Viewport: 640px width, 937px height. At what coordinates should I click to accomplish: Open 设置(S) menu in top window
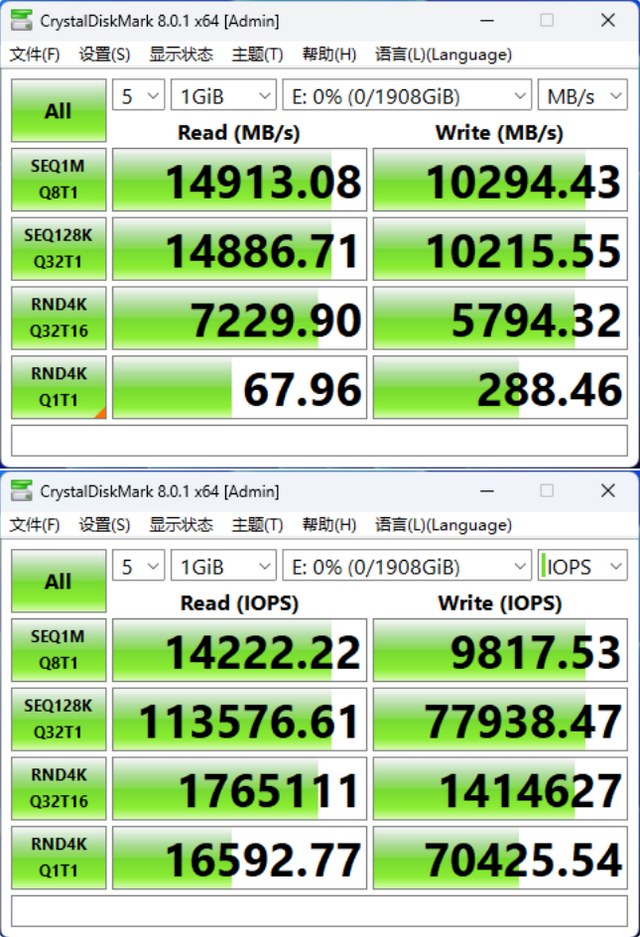[105, 54]
